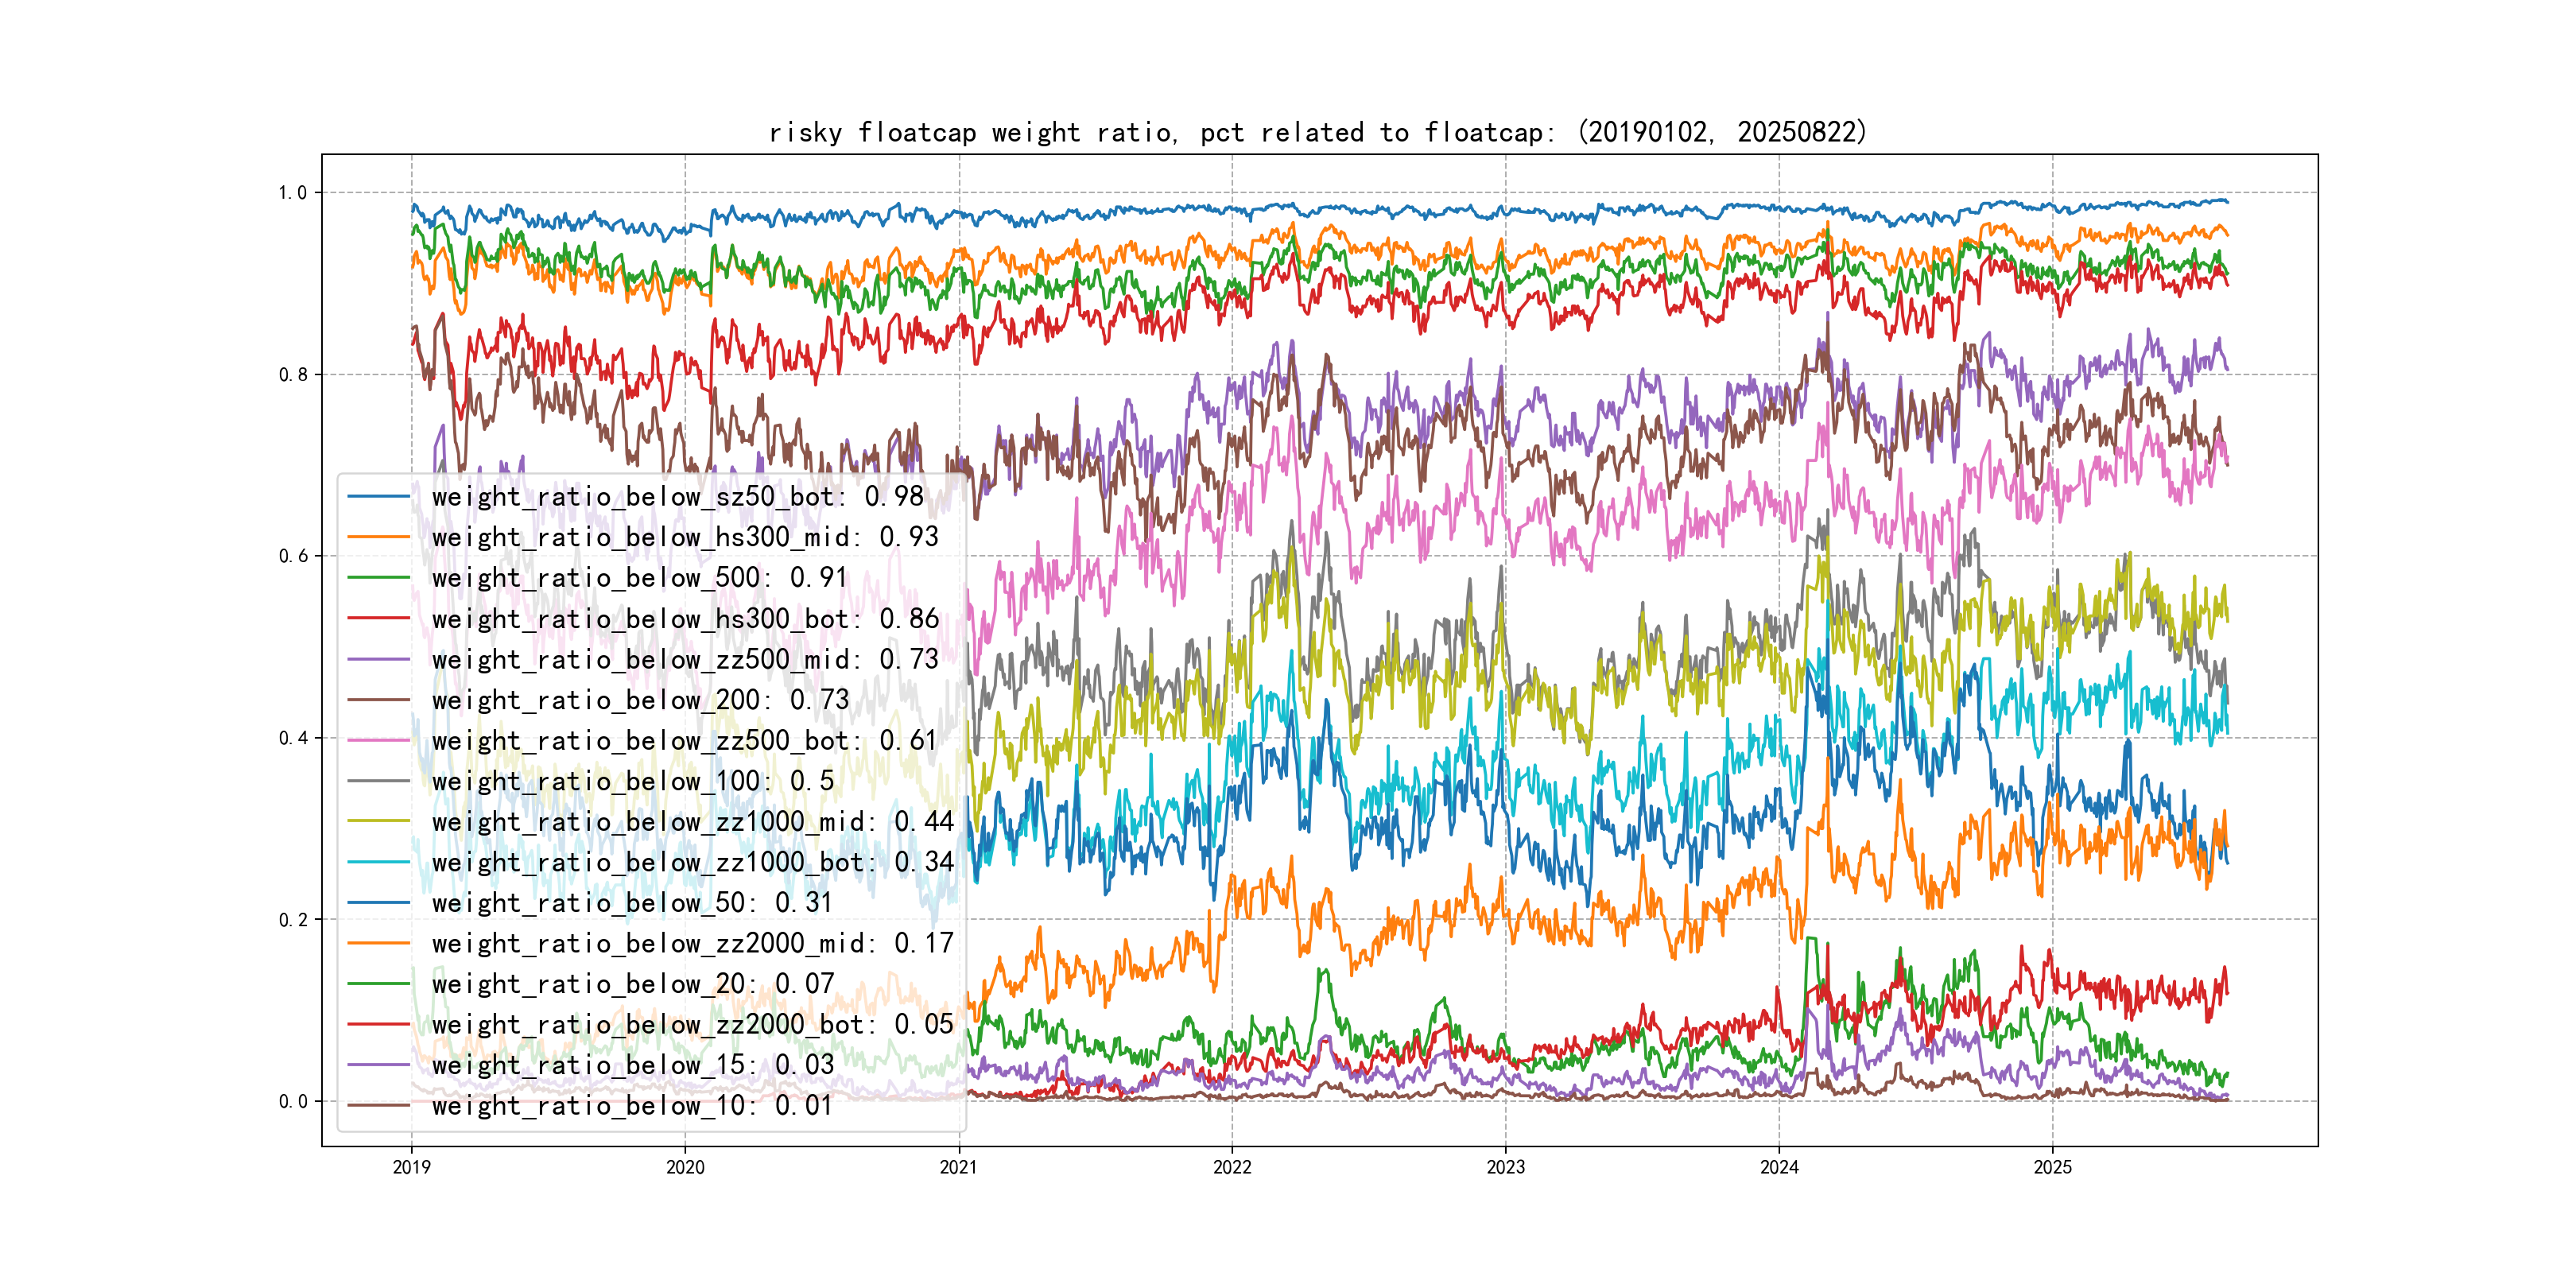Click the pink swatch for zz500_bot legend
The image size is (2576, 1288).
pos(378,741)
